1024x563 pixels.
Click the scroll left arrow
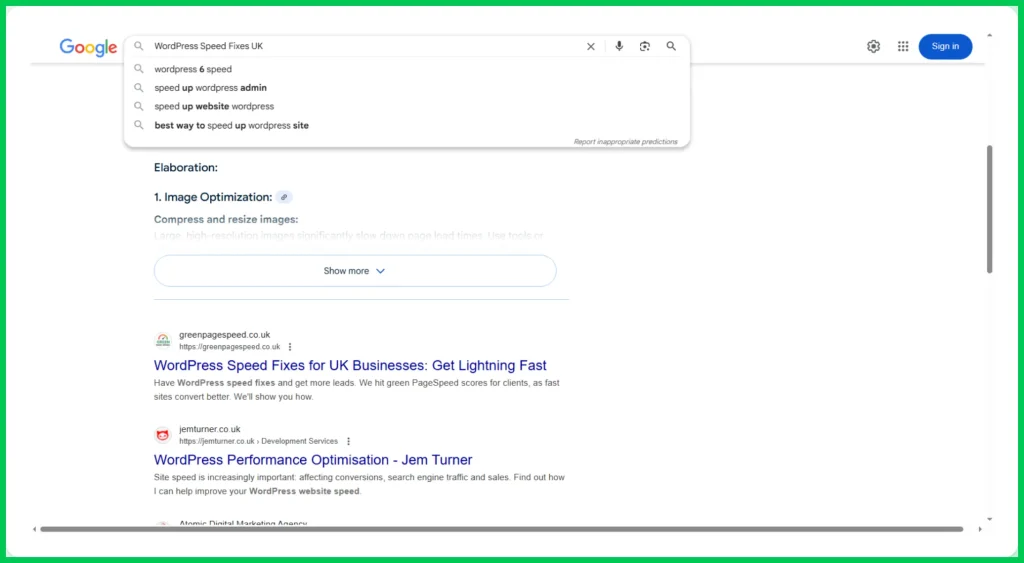coord(35,529)
